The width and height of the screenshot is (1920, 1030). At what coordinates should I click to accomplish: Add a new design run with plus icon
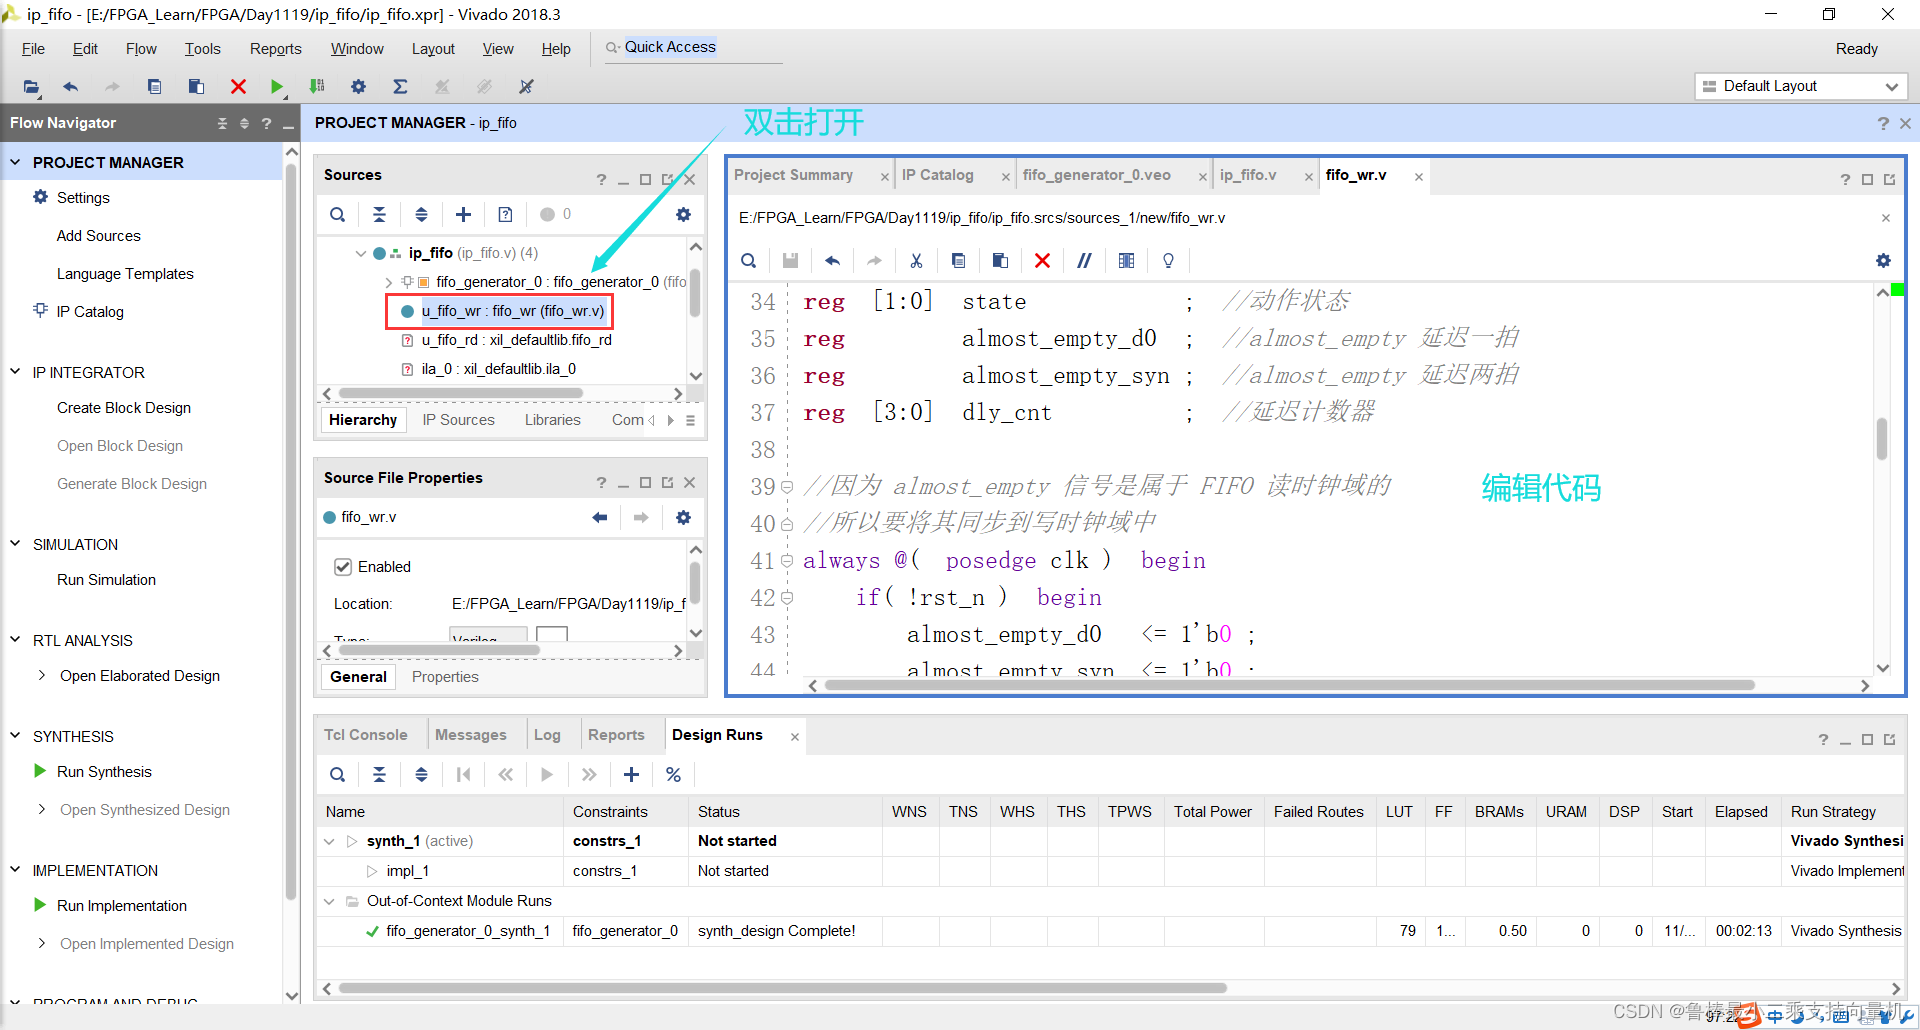(631, 775)
